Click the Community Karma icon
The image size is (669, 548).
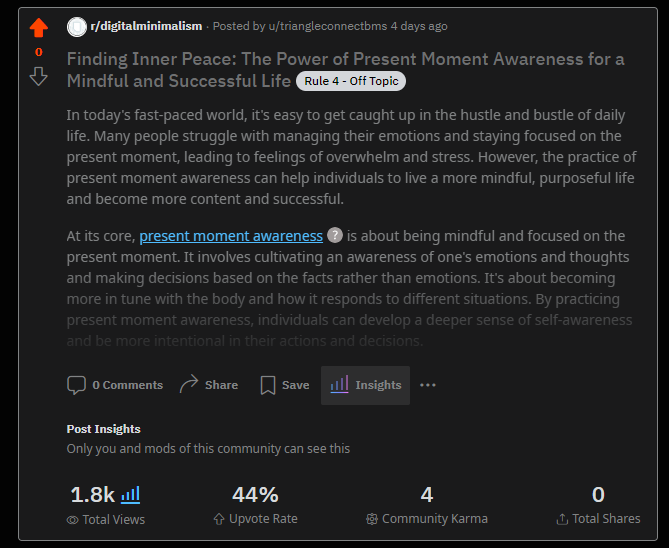[x=371, y=519]
